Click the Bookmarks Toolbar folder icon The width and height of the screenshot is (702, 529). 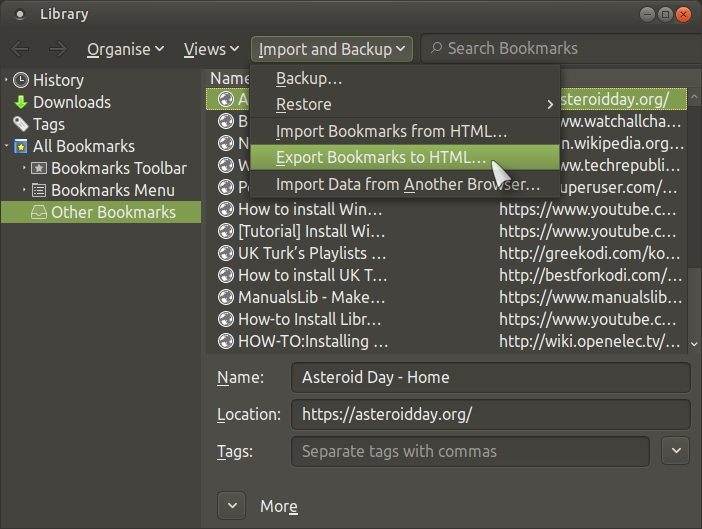(x=39, y=168)
